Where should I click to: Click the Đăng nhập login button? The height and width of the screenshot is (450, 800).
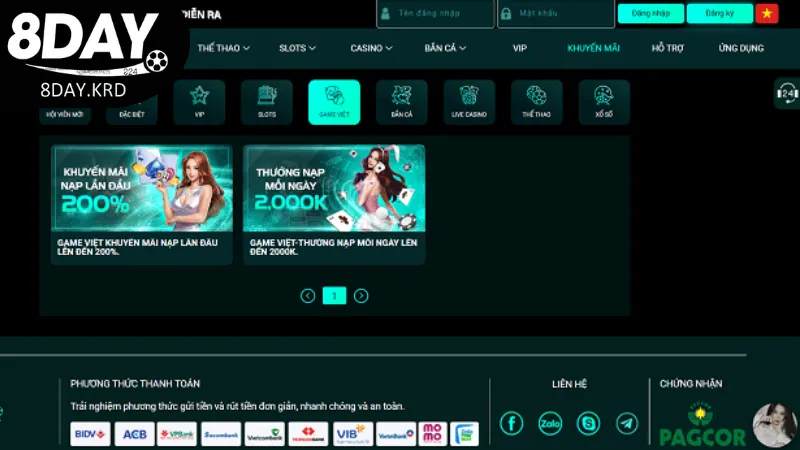click(651, 13)
